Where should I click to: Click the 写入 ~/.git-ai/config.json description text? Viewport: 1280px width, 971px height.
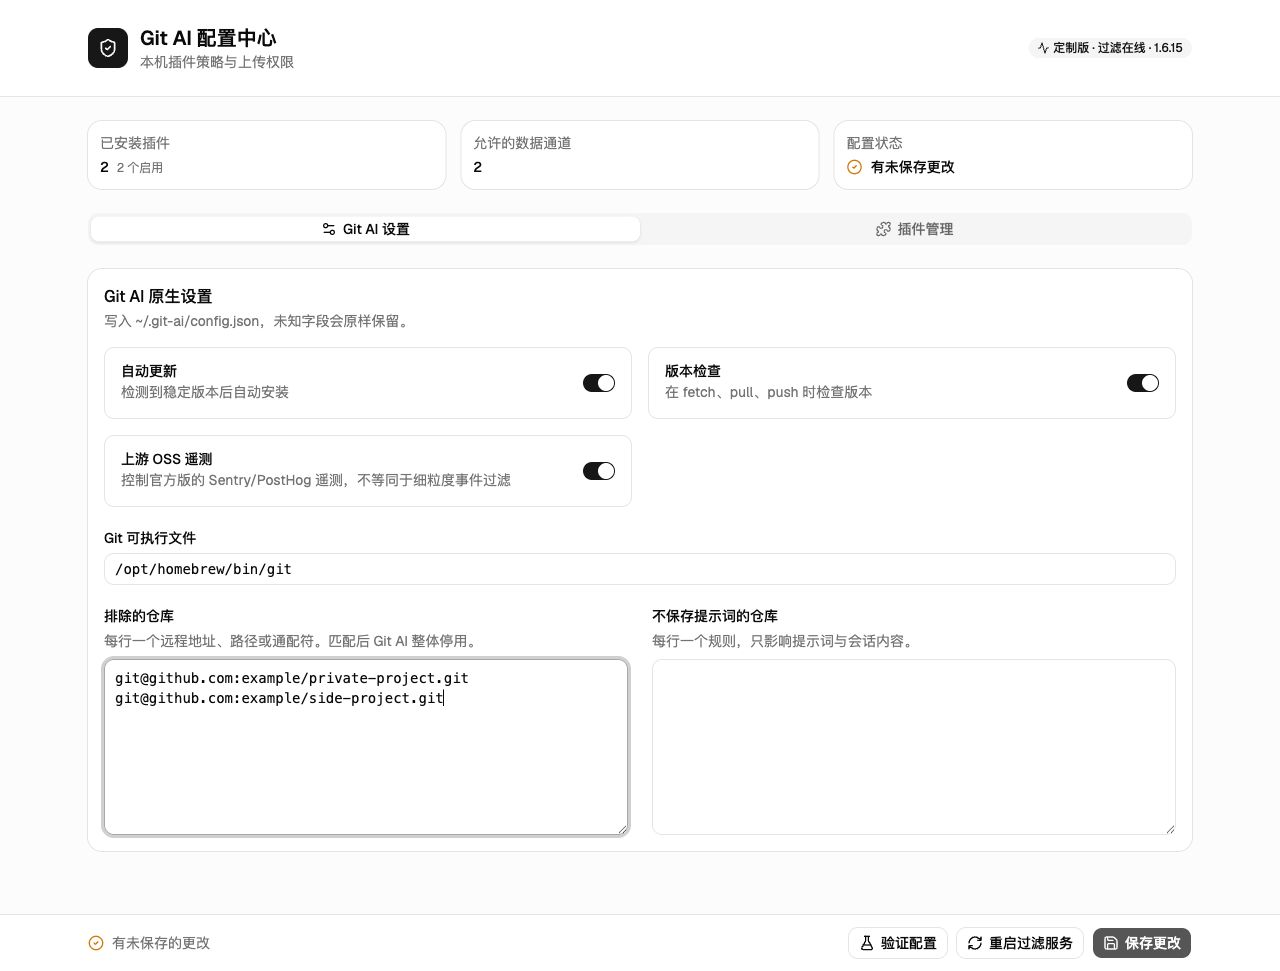coord(257,321)
